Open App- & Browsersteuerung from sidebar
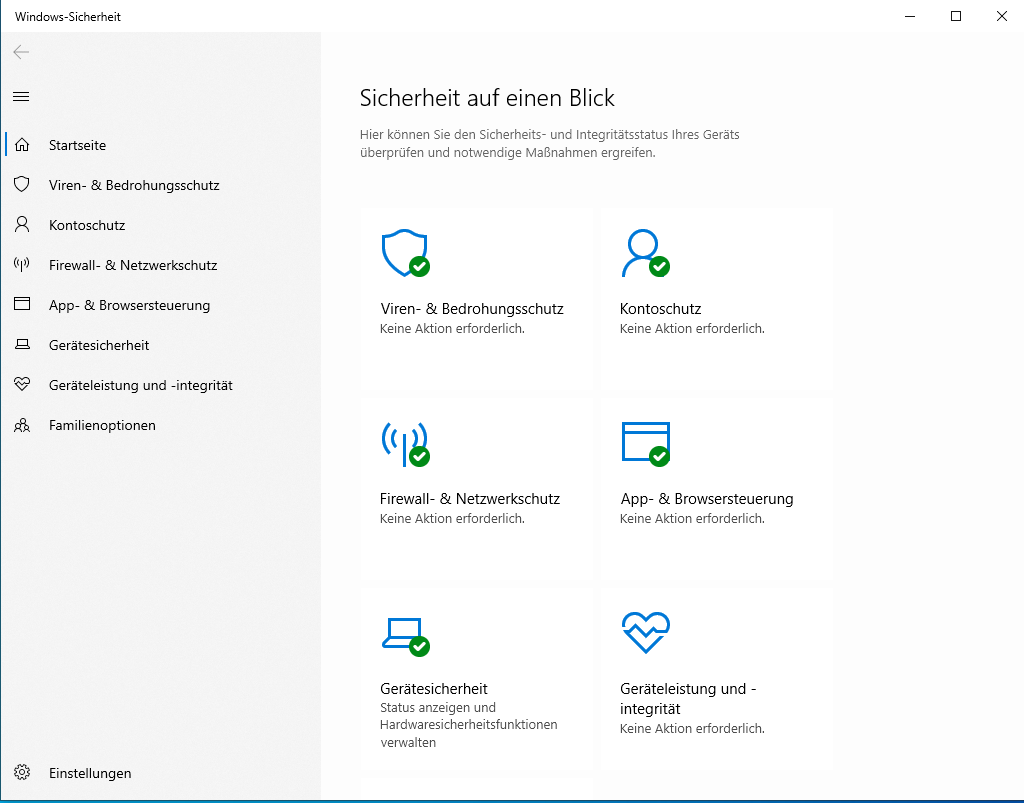 pos(129,306)
